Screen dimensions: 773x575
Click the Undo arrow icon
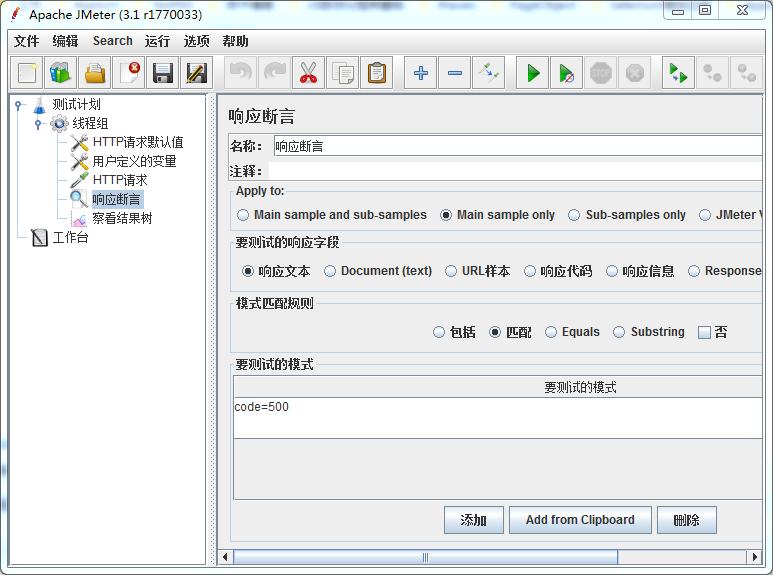(241, 73)
